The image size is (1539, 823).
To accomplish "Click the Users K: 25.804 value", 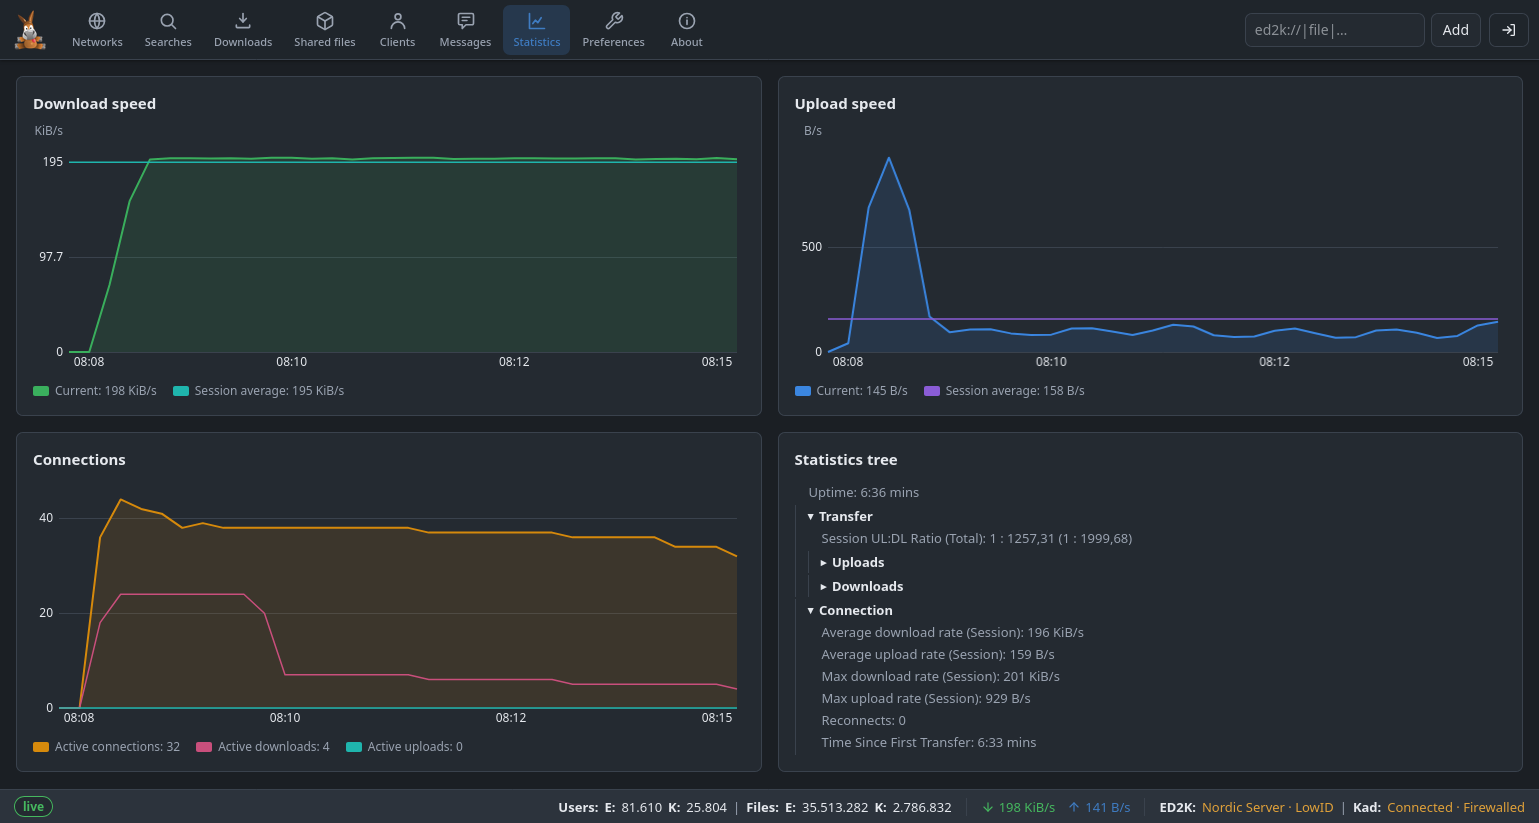I will pos(706,807).
